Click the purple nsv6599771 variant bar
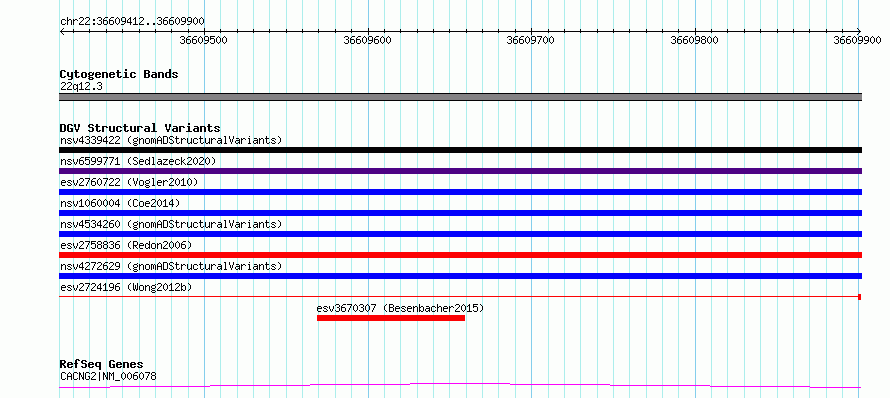This screenshot has height=398, width=890. click(x=460, y=171)
